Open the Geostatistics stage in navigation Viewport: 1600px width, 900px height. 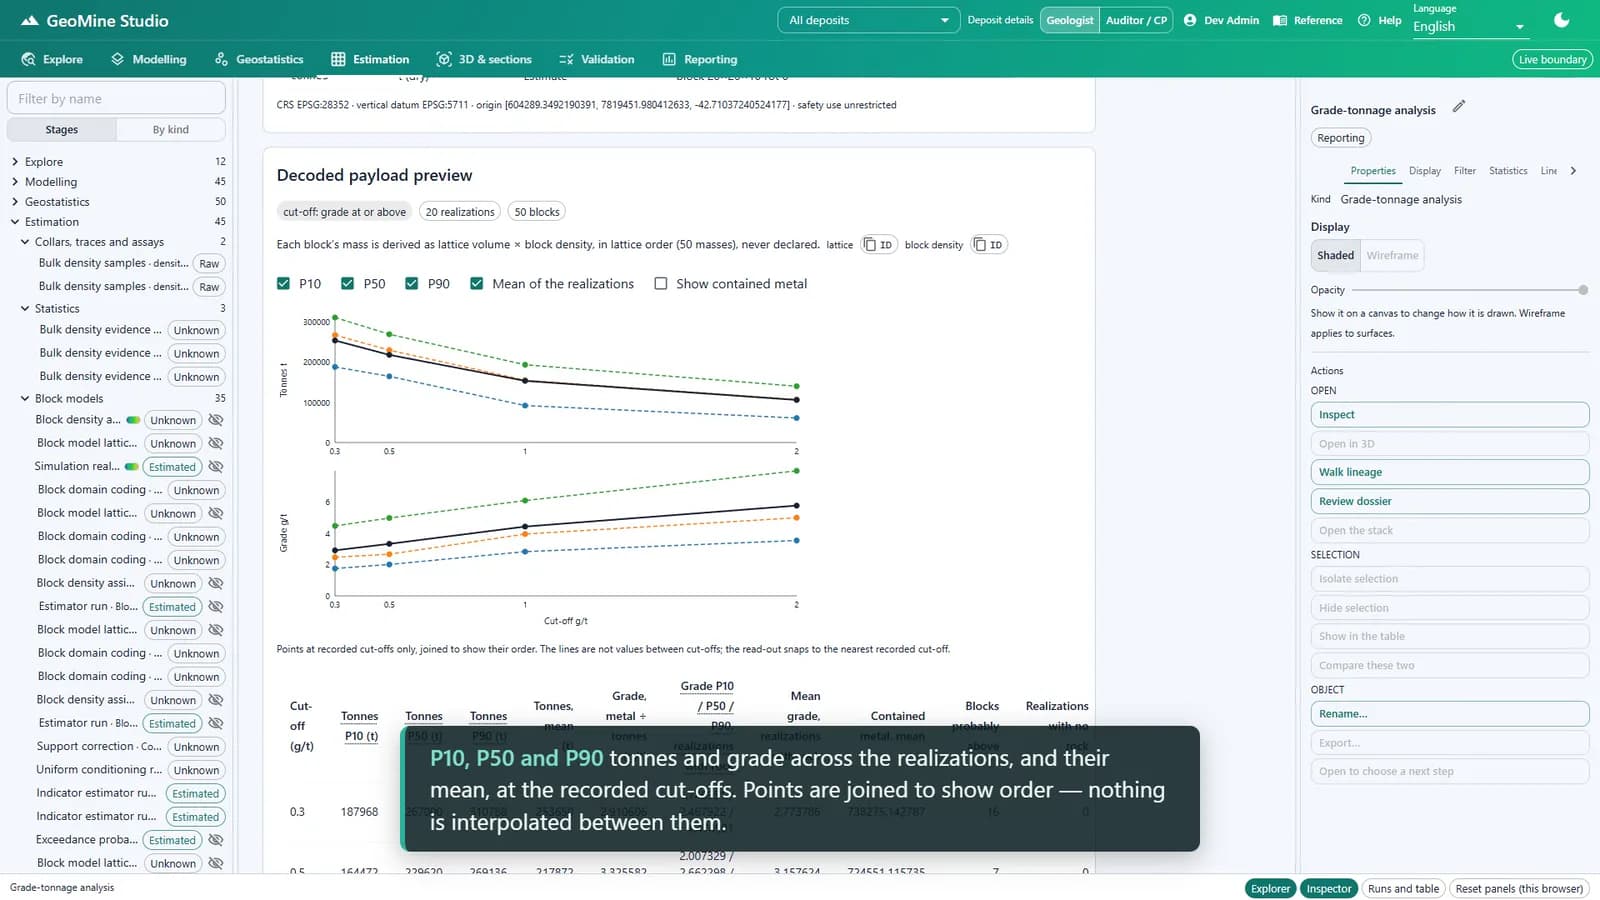[259, 59]
